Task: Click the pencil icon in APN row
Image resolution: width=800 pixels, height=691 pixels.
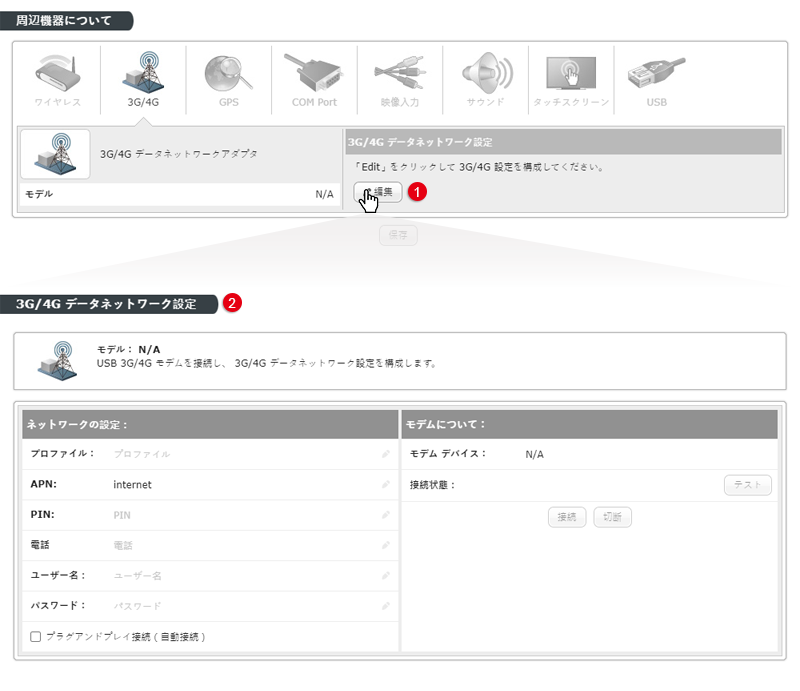Action: coord(386,484)
